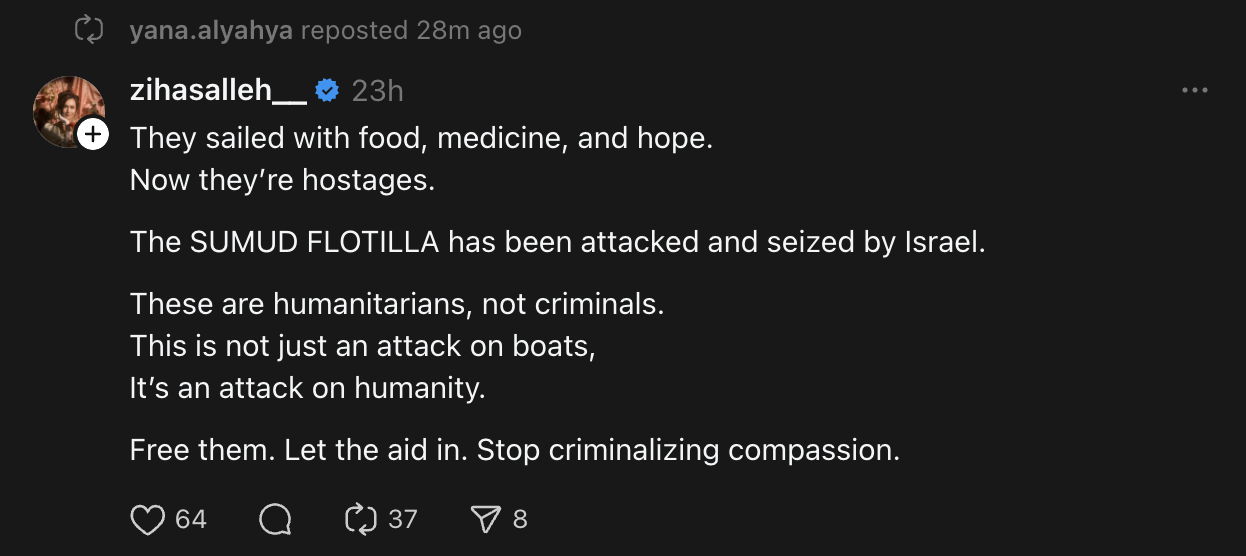Open the zihasalleh__ username link
This screenshot has width=1246, height=556.
218,91
